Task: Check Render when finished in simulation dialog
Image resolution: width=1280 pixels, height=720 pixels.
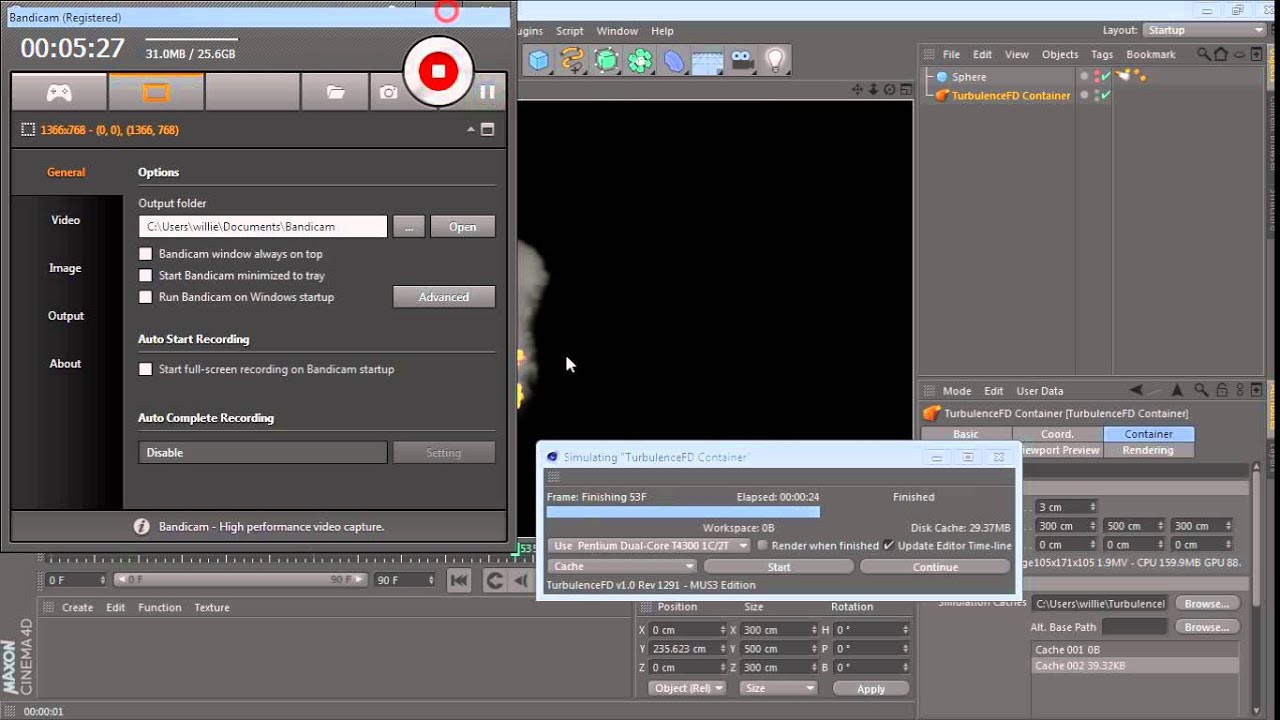Action: 763,546
